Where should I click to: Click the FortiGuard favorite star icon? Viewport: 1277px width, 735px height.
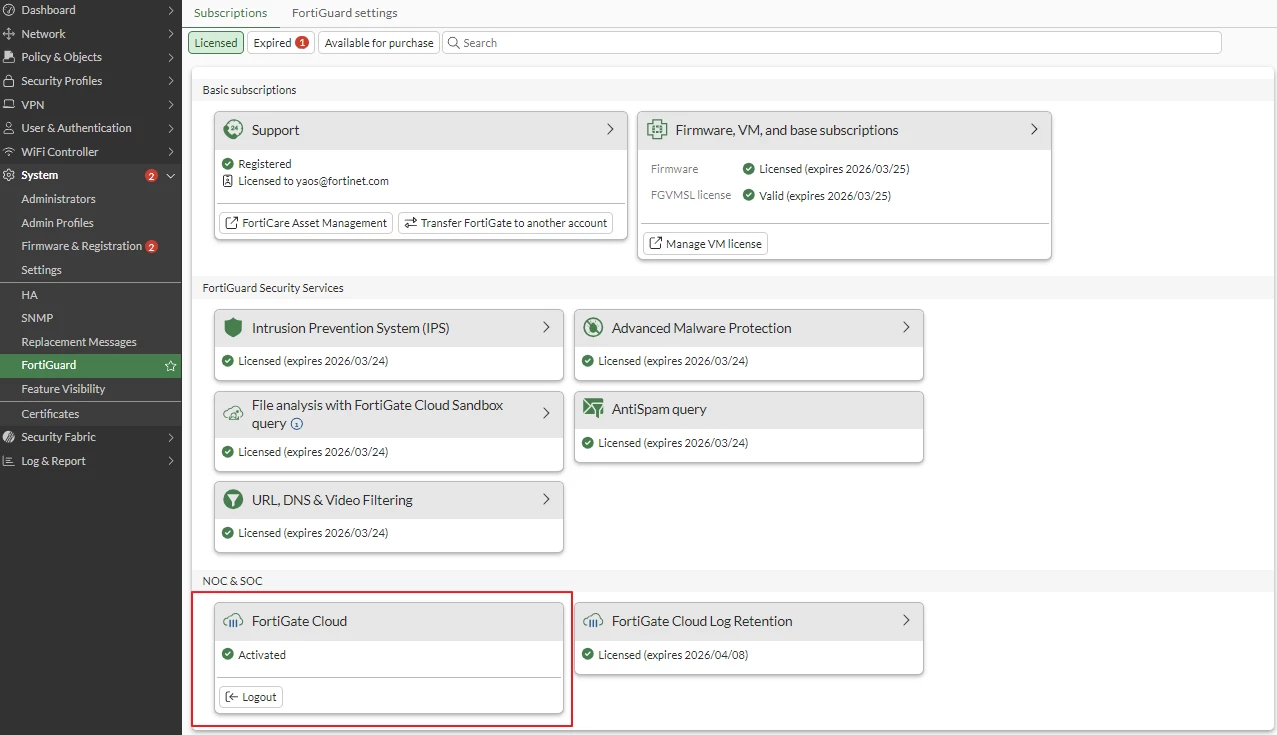[171, 366]
